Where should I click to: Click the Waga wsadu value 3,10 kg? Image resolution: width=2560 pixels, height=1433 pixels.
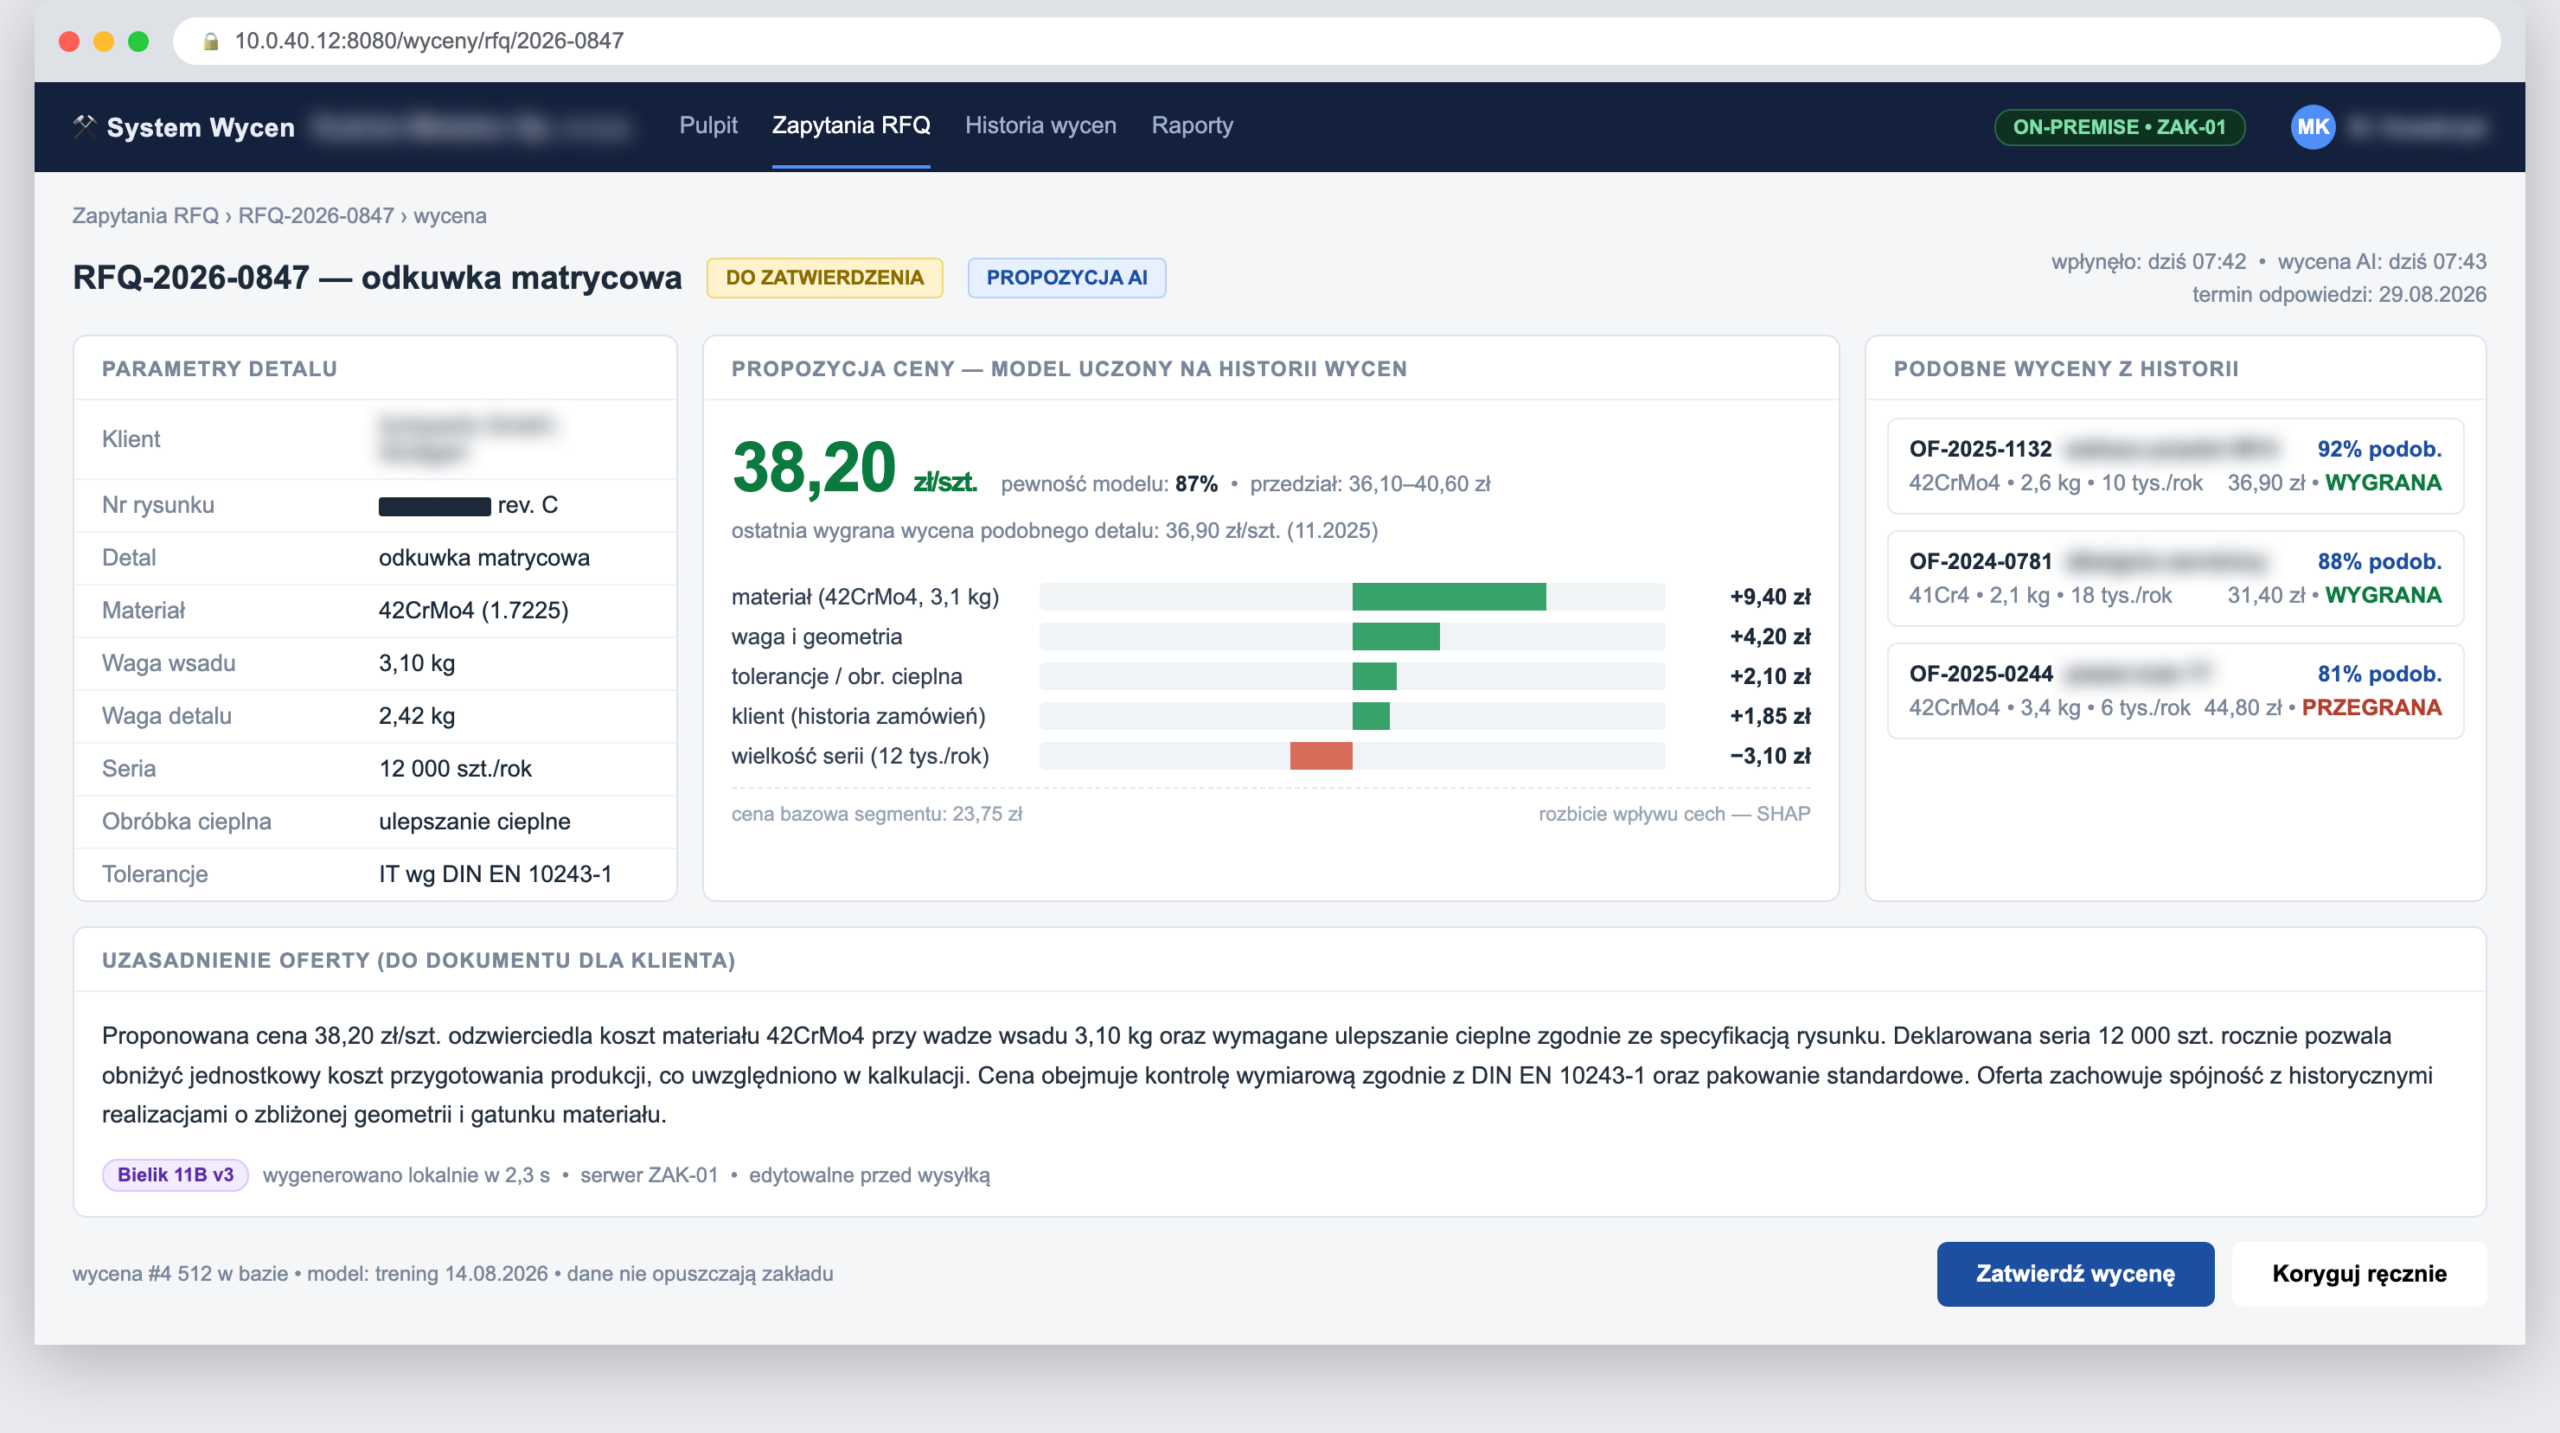click(x=417, y=663)
